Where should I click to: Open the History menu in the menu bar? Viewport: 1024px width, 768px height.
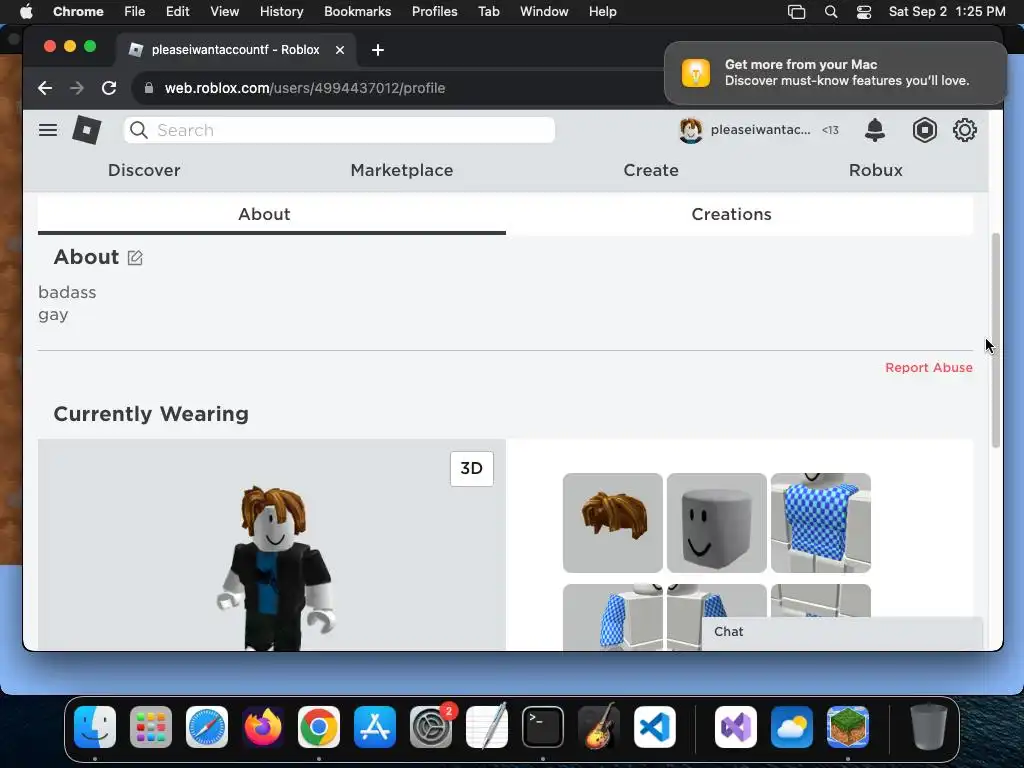click(281, 12)
